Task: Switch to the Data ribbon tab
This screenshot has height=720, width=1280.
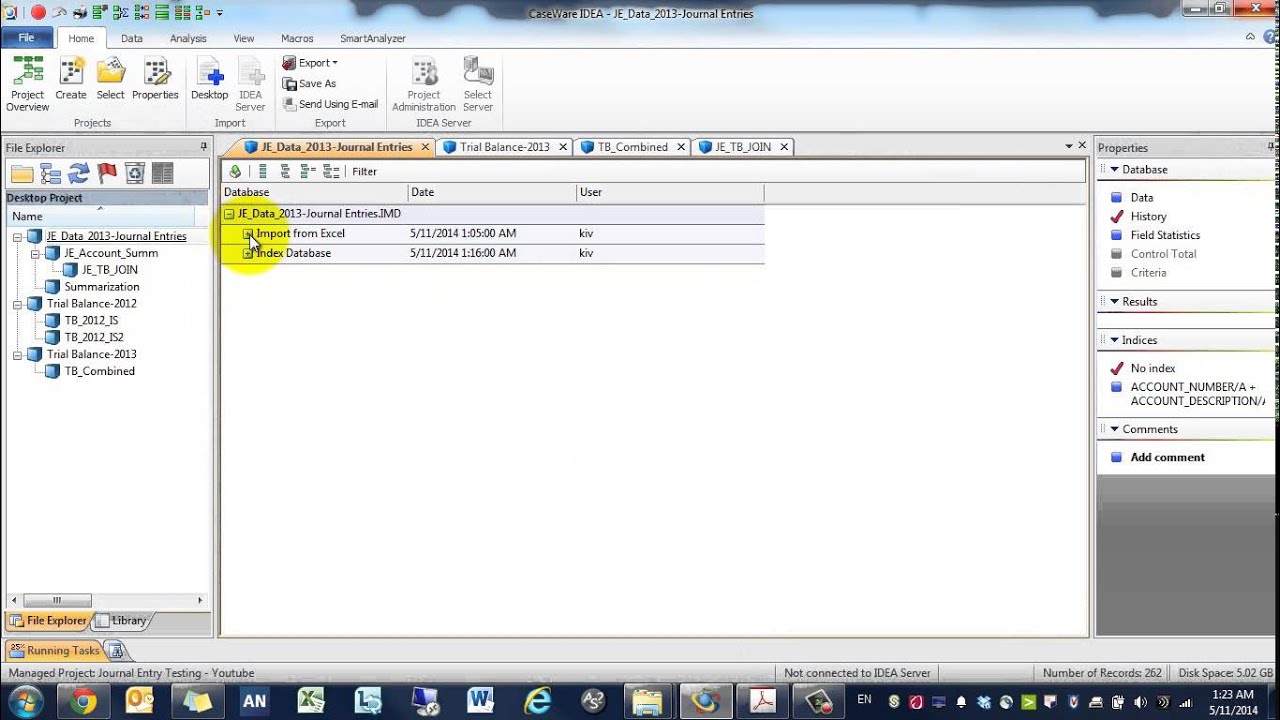Action: pyautogui.click(x=132, y=38)
